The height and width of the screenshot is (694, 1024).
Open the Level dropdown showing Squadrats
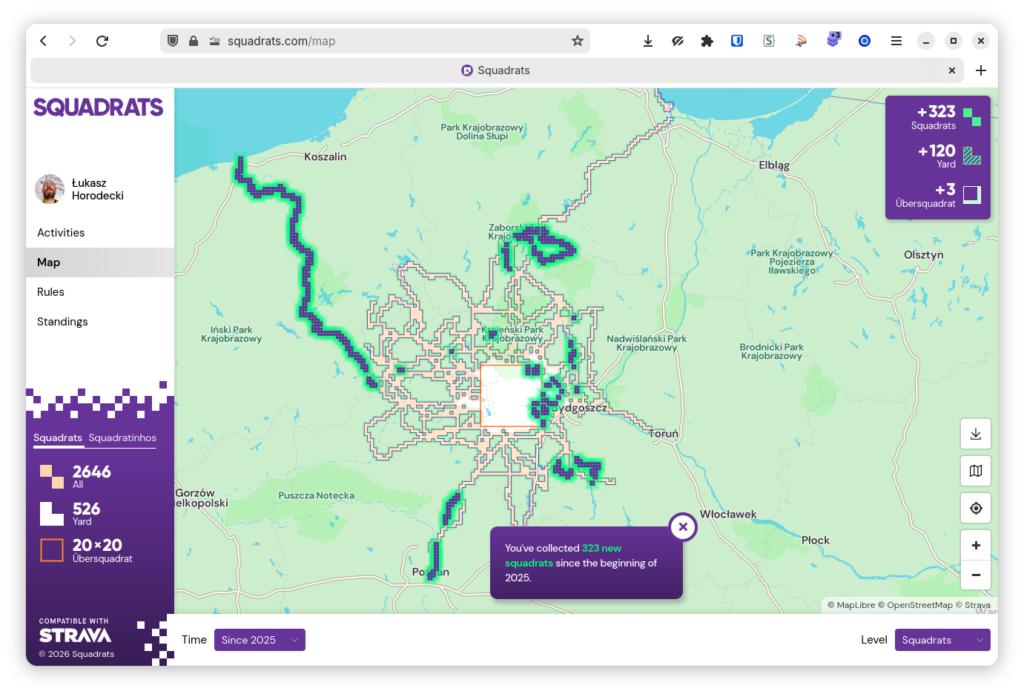click(x=941, y=639)
